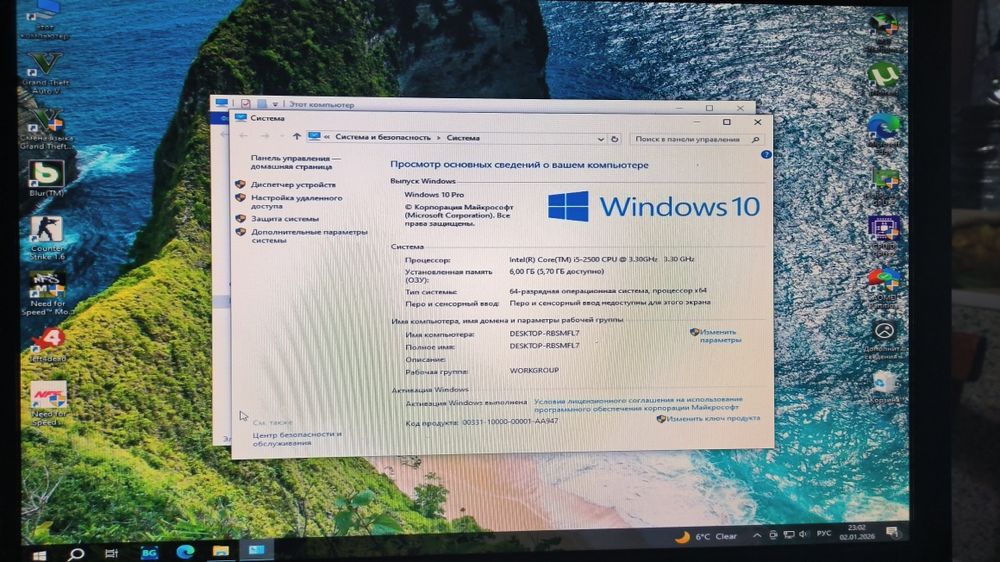Open the purple CPU-Z style desktop shortcut
The width and height of the screenshot is (1000, 562).
pyautogui.click(x=884, y=235)
